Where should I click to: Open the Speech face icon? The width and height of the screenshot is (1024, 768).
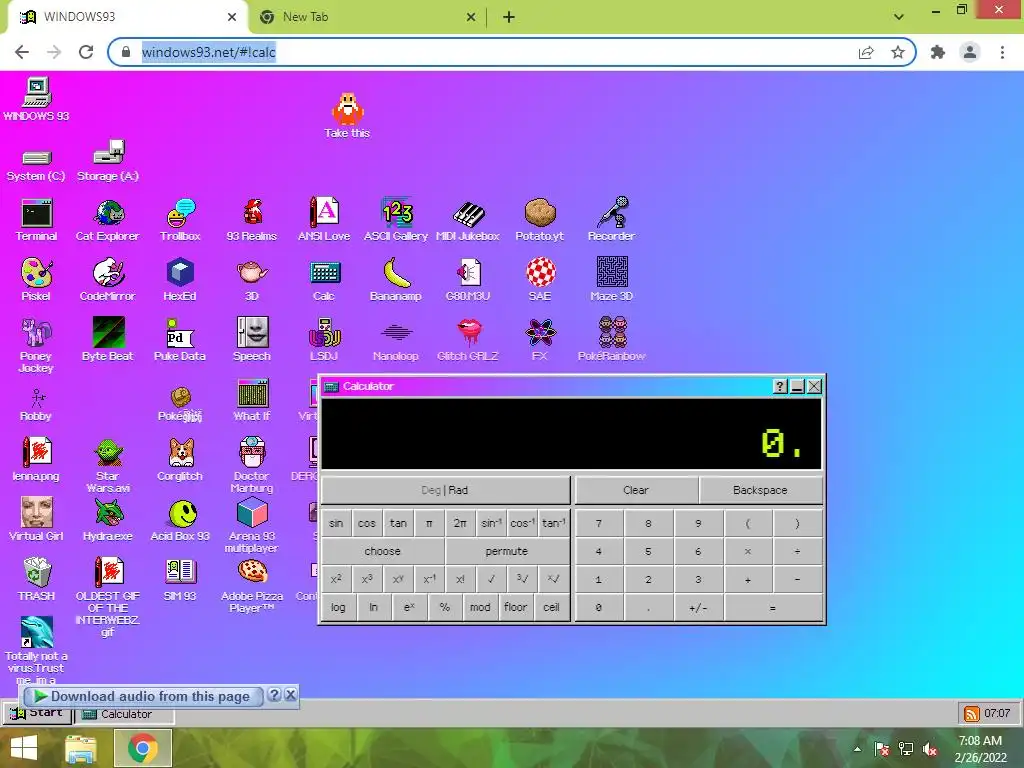pyautogui.click(x=252, y=339)
